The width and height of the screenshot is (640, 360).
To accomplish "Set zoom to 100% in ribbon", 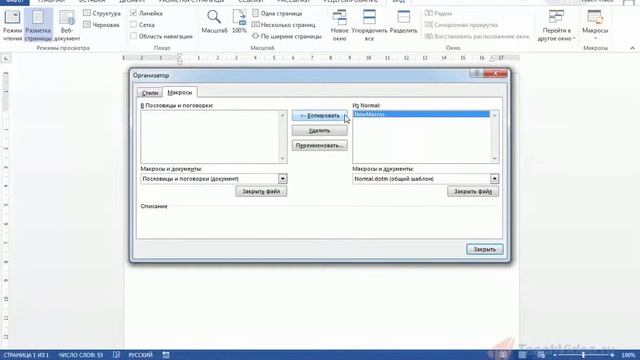I will click(x=239, y=22).
